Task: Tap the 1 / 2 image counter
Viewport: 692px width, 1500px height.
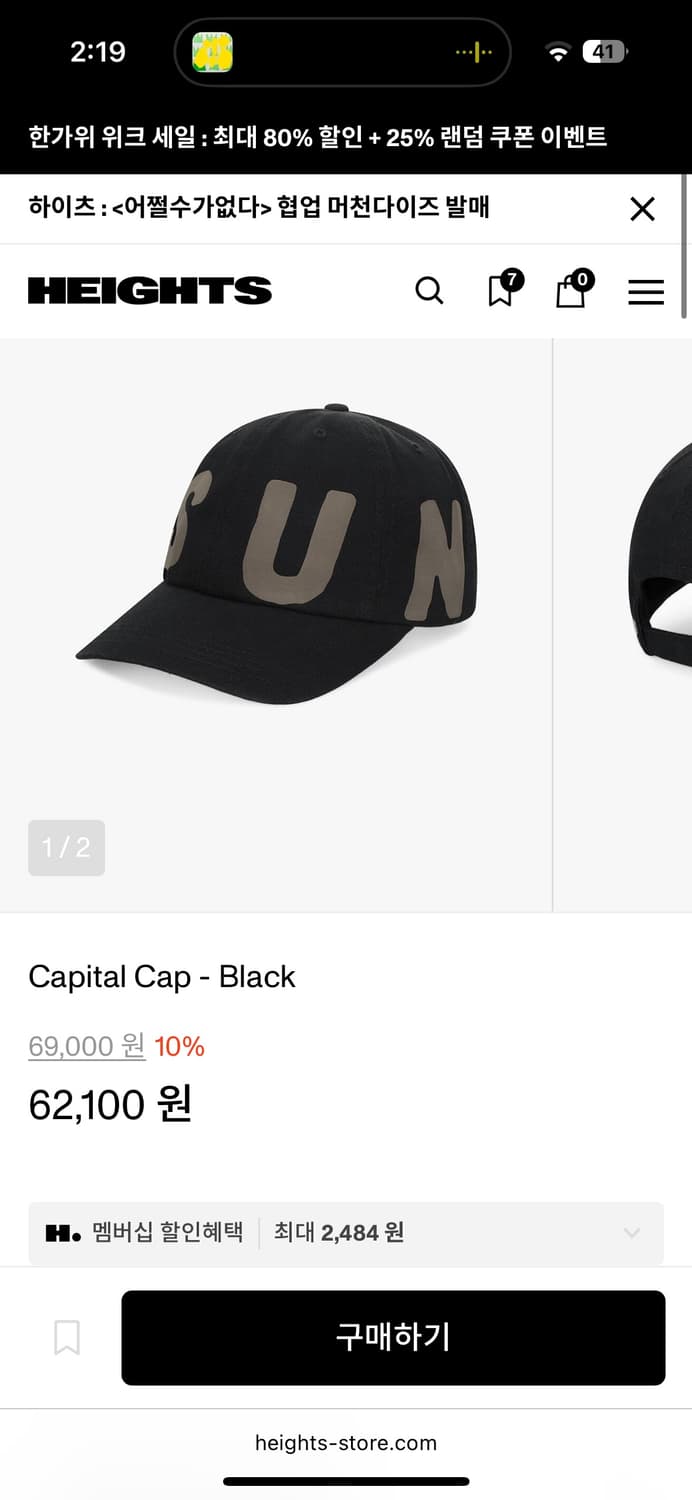Action: [66, 848]
